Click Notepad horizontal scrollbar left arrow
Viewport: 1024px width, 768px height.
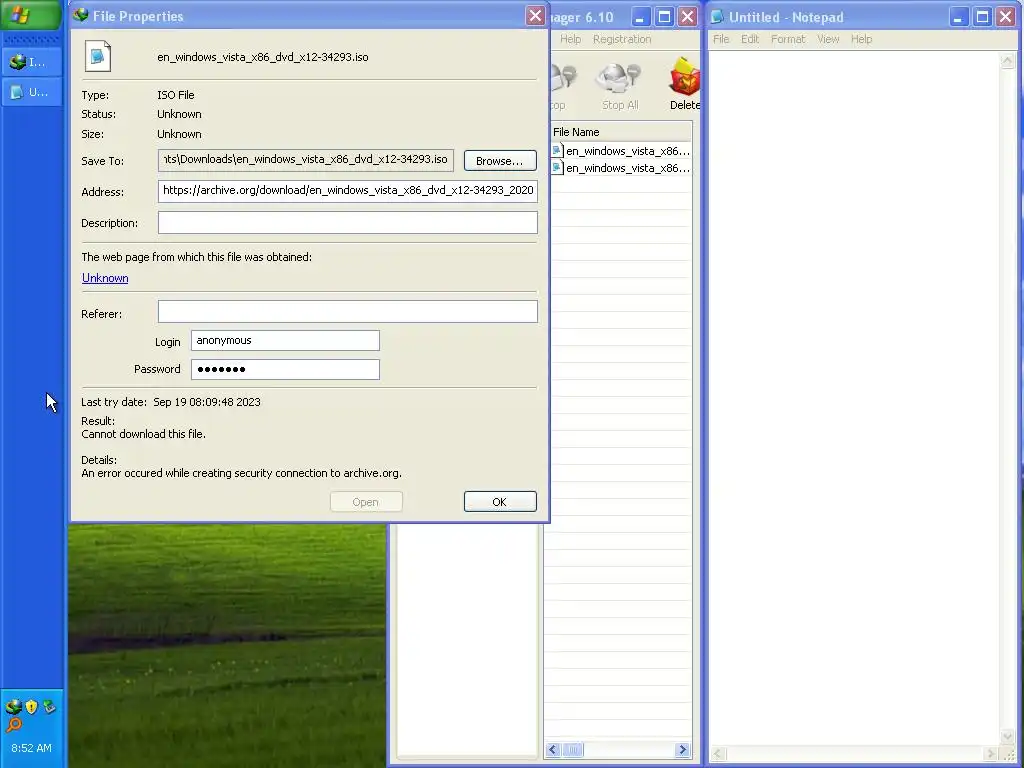(x=718, y=754)
